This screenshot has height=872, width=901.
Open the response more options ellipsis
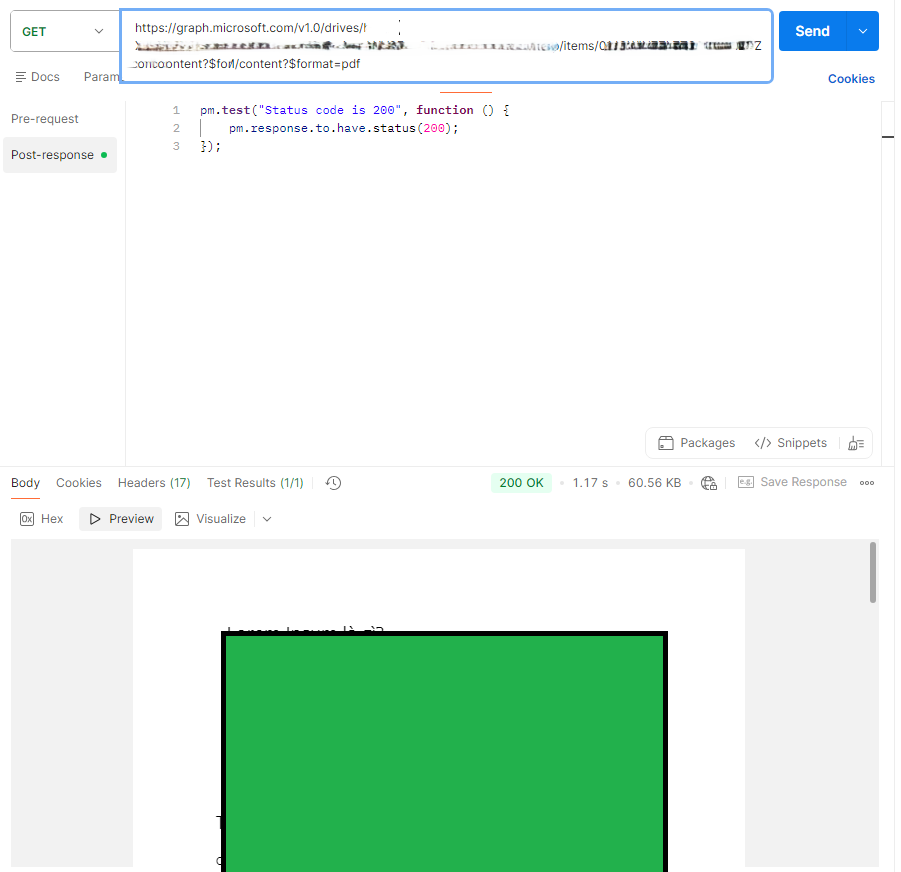867,483
